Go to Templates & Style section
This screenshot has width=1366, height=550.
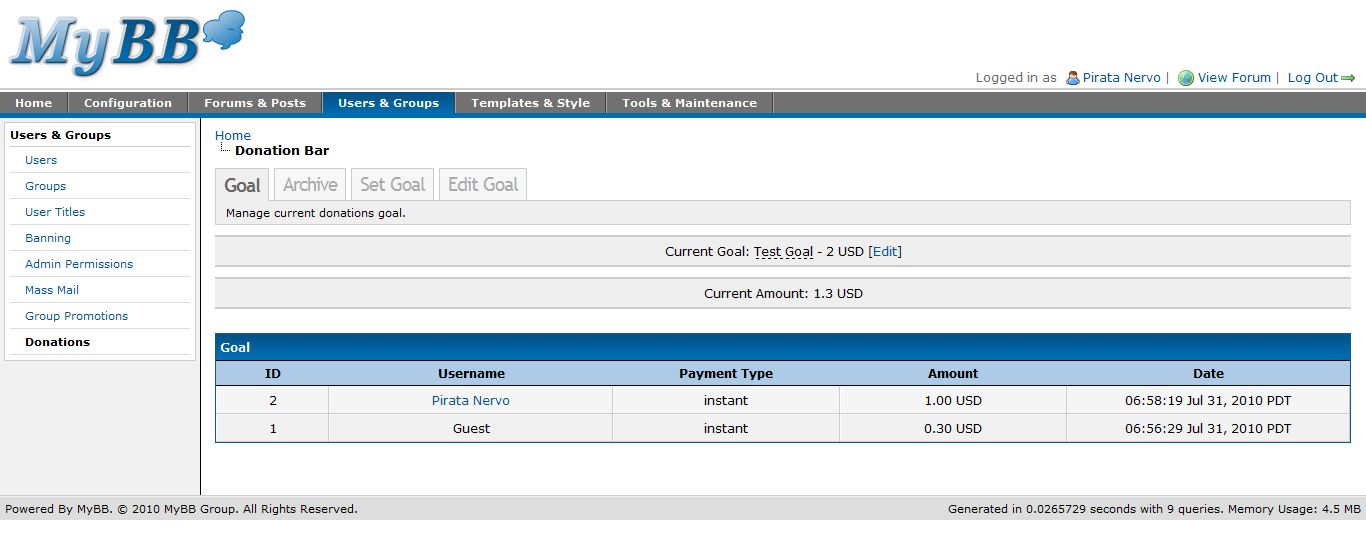[x=530, y=103]
